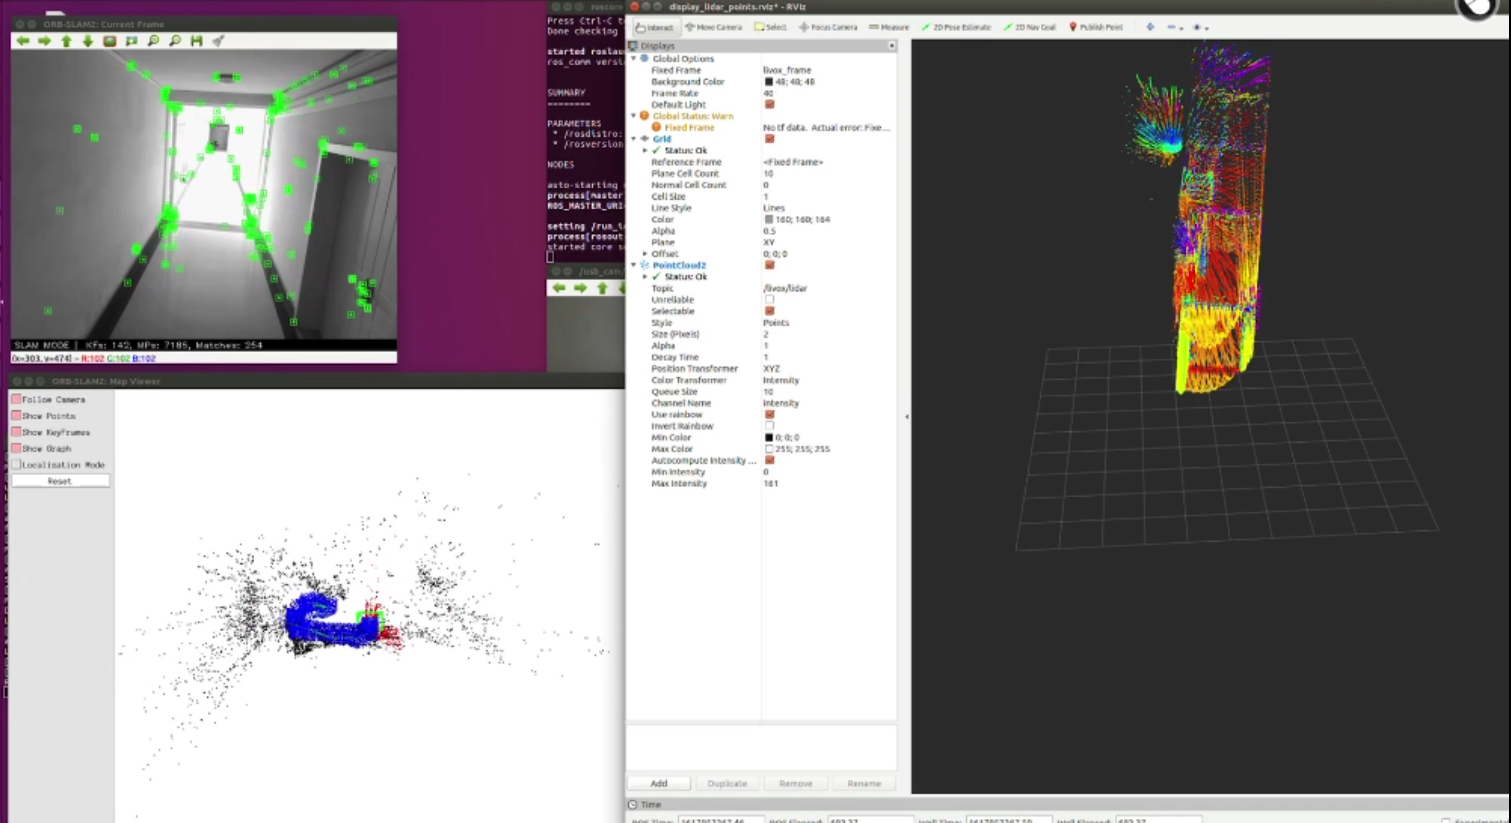Click the Fixed Frame value livox_frame
The width and height of the screenshot is (1511, 823).
point(787,70)
